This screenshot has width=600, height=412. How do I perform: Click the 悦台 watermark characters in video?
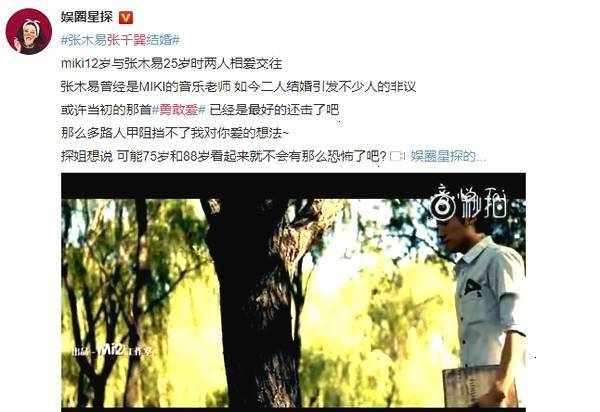pyautogui.click(x=482, y=204)
